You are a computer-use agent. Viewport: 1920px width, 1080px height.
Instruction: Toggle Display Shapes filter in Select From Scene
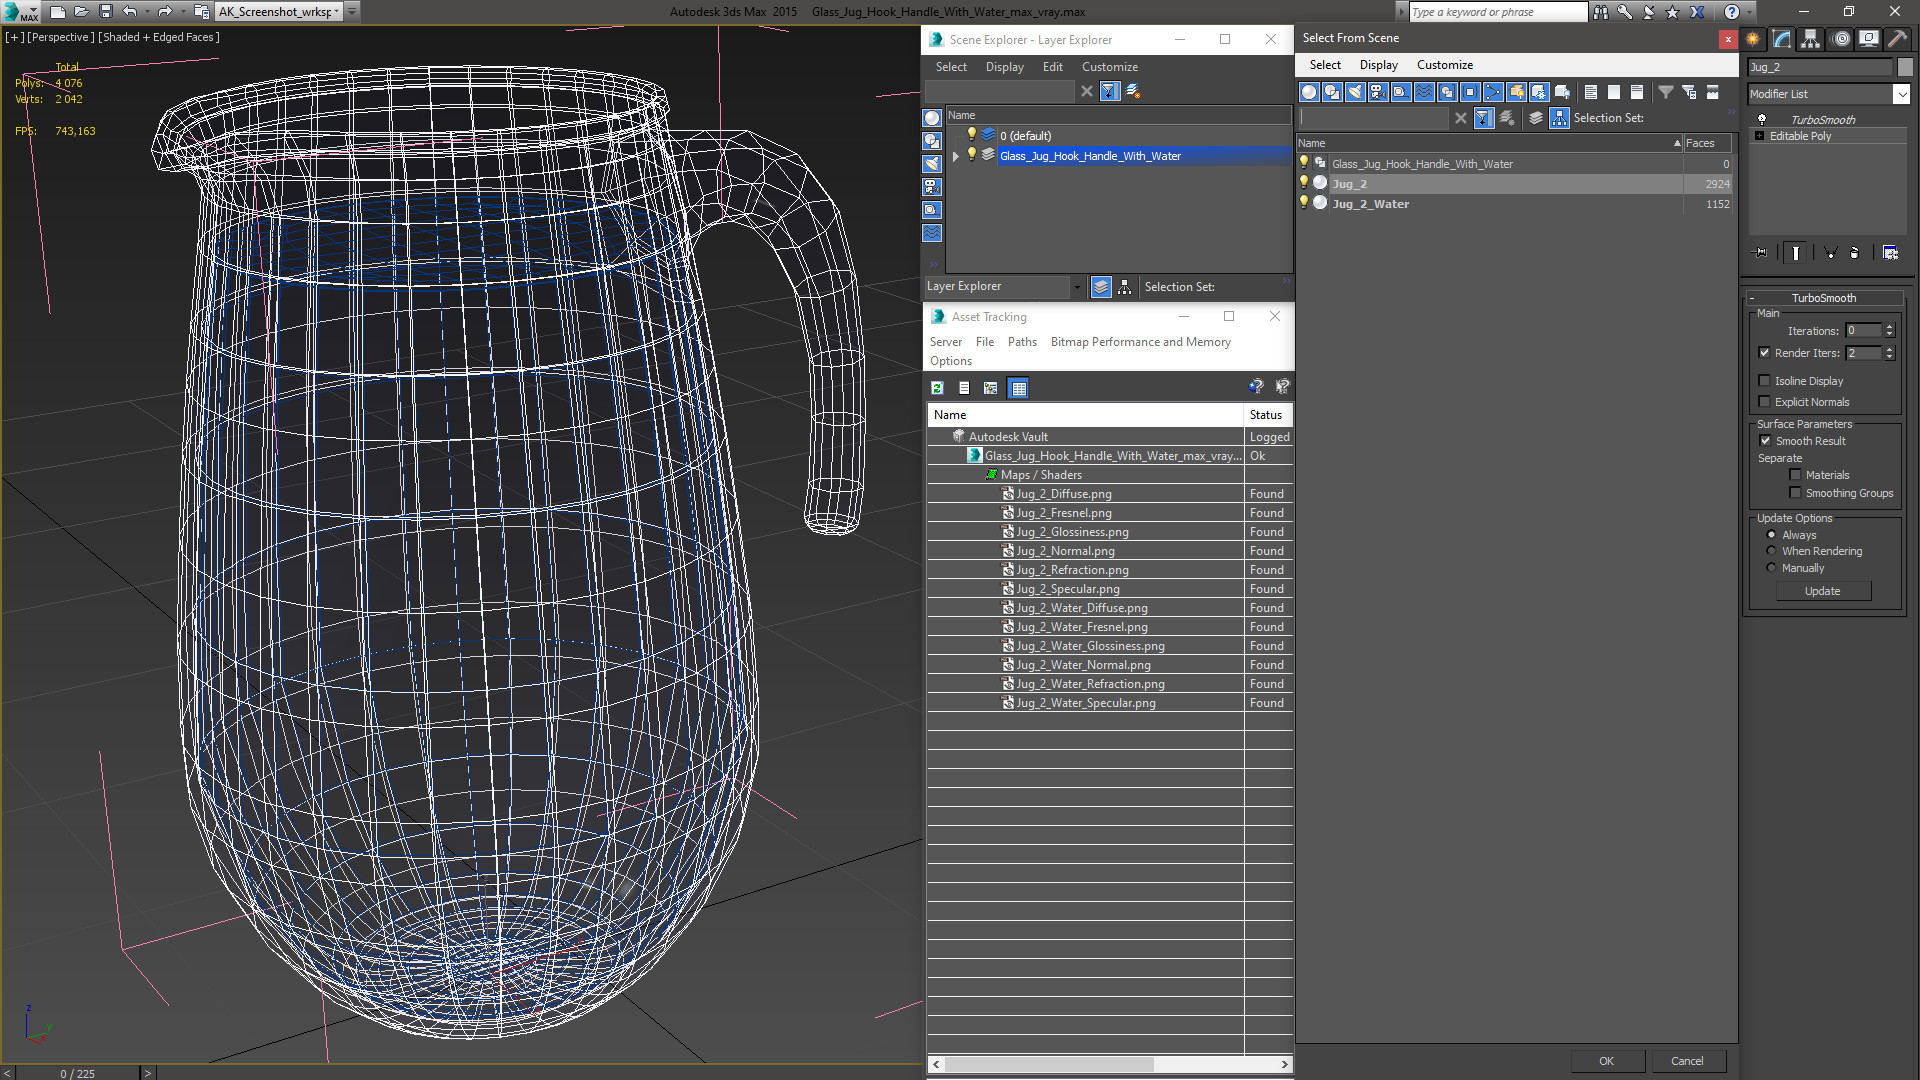pos(1332,92)
